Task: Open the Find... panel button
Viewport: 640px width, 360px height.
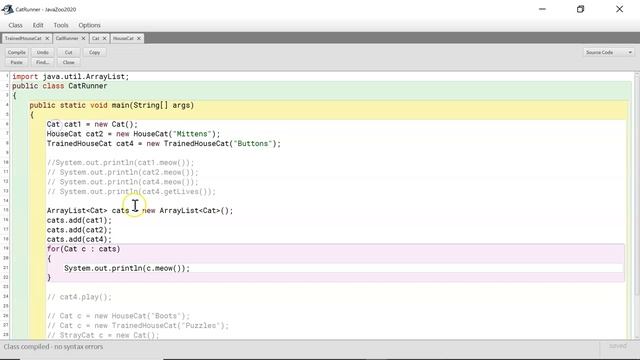Action: coord(42,62)
